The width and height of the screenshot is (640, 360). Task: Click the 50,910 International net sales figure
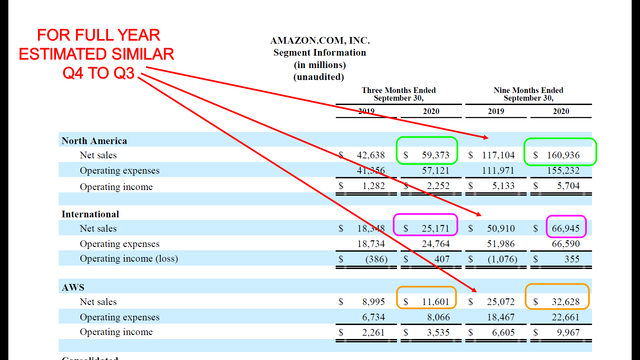[x=500, y=229]
